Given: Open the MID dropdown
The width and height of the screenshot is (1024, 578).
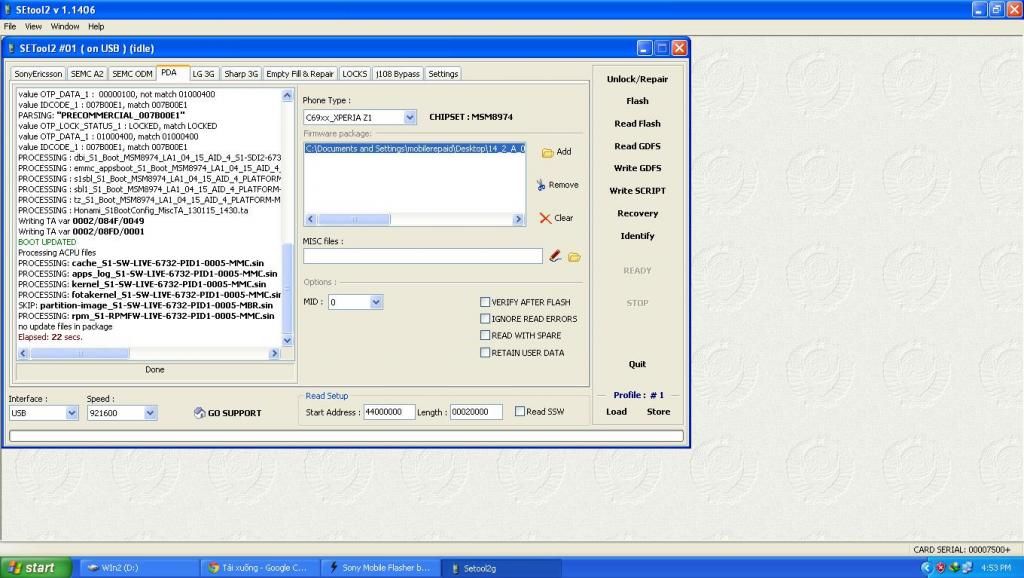Looking at the screenshot, I should coord(376,302).
